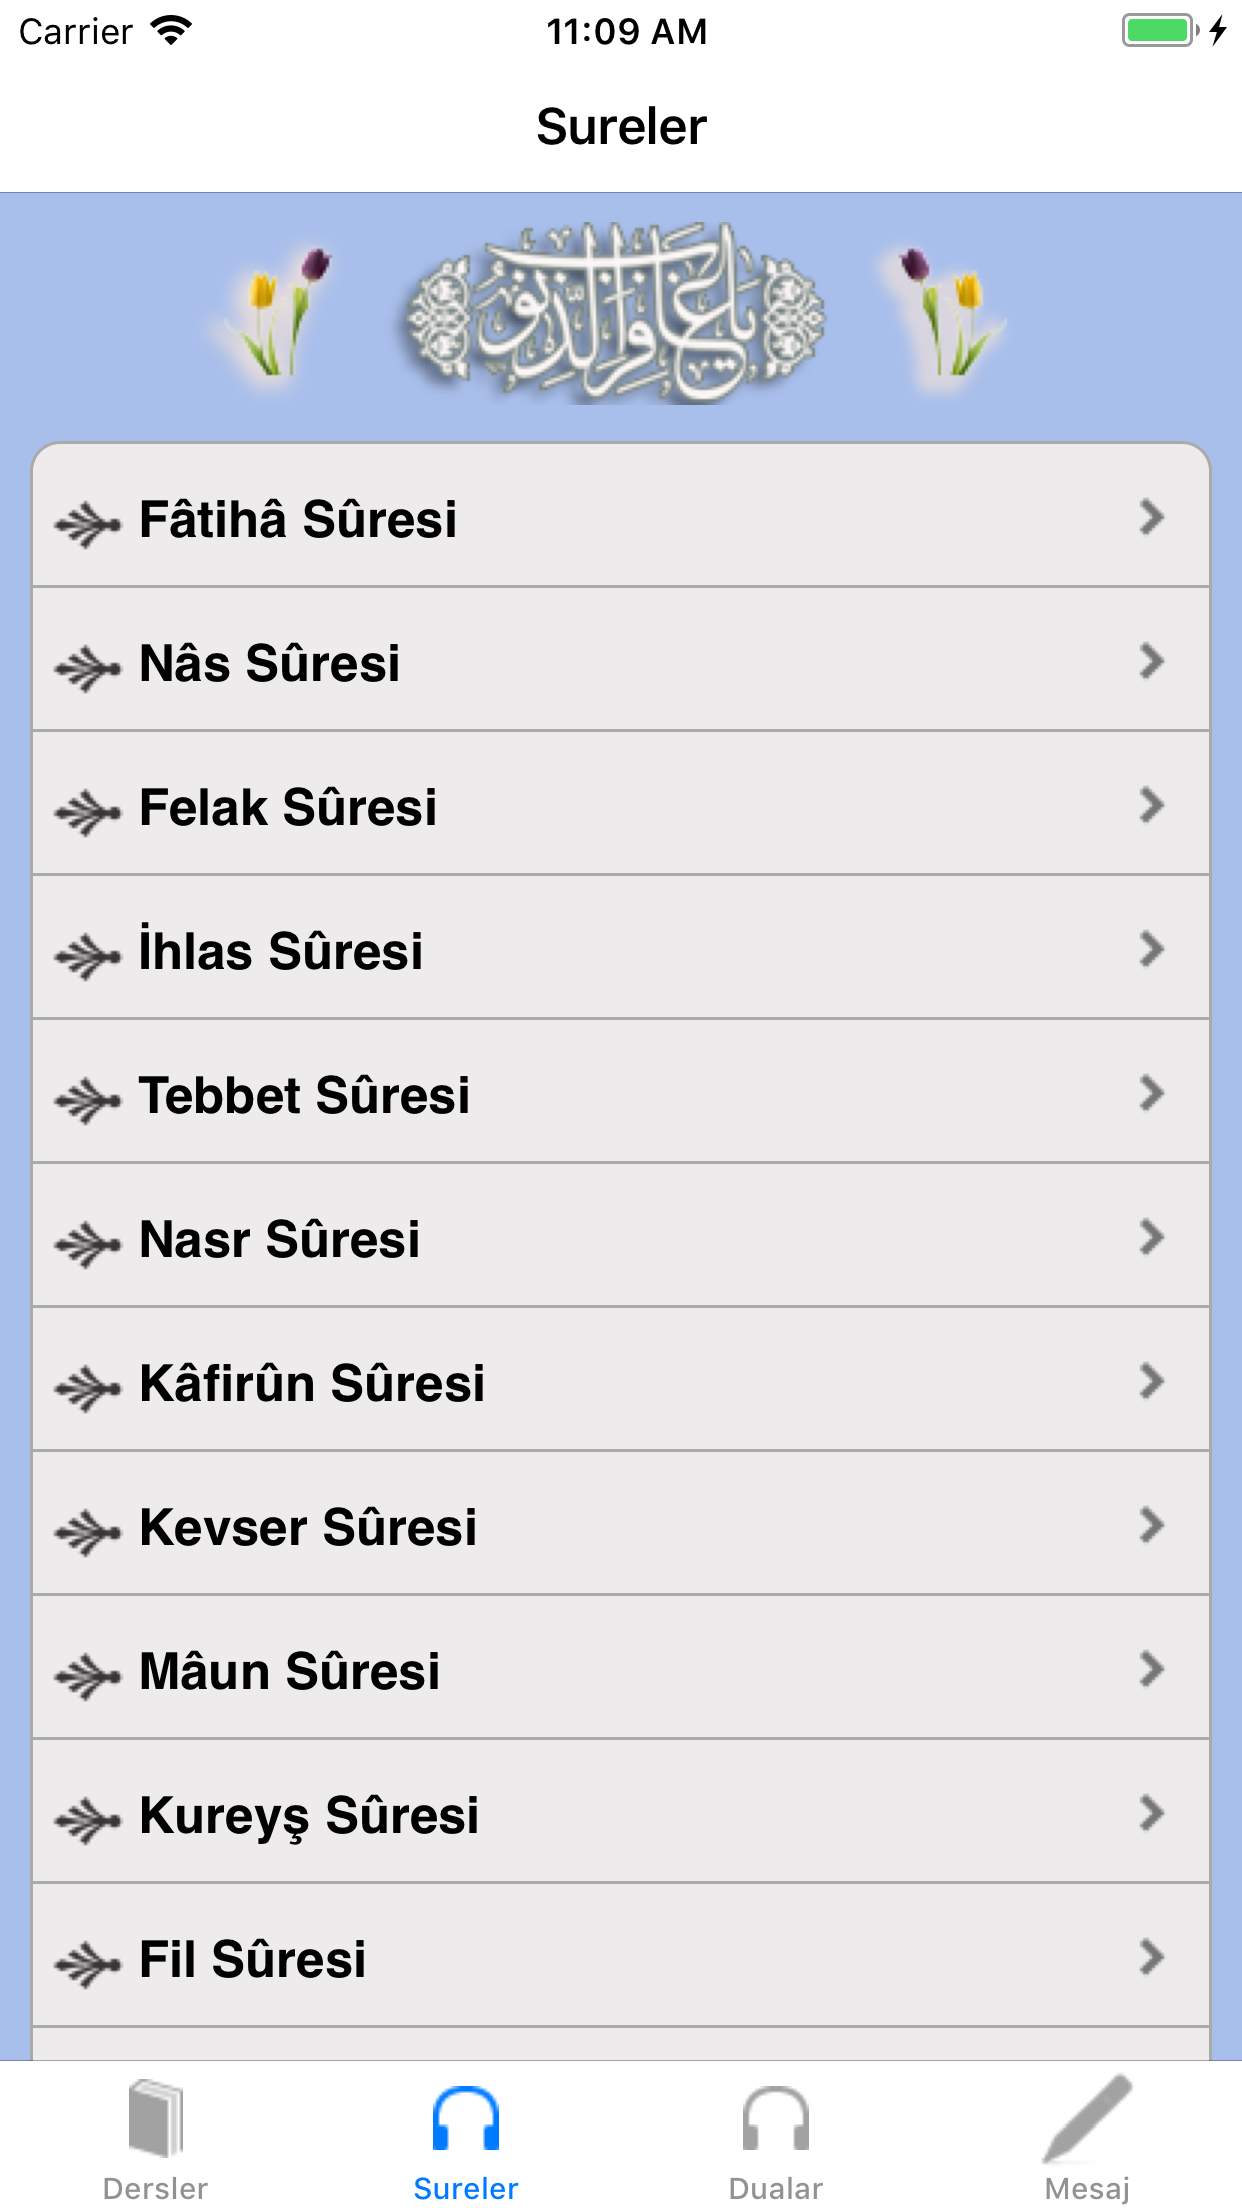Go to the Mesaj tab label
This screenshot has height=2208, width=1242.
pyautogui.click(x=1087, y=2189)
